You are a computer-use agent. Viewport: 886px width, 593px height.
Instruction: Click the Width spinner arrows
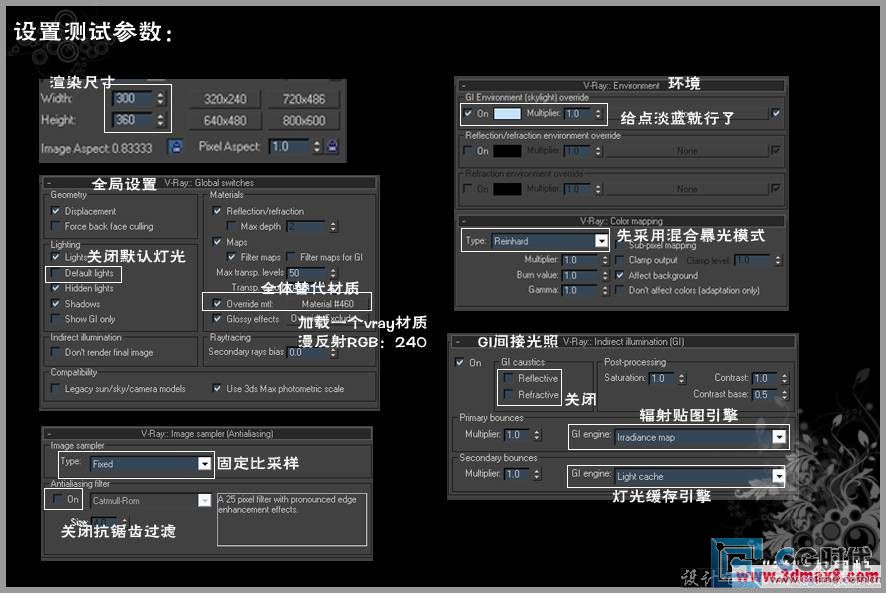(x=160, y=98)
